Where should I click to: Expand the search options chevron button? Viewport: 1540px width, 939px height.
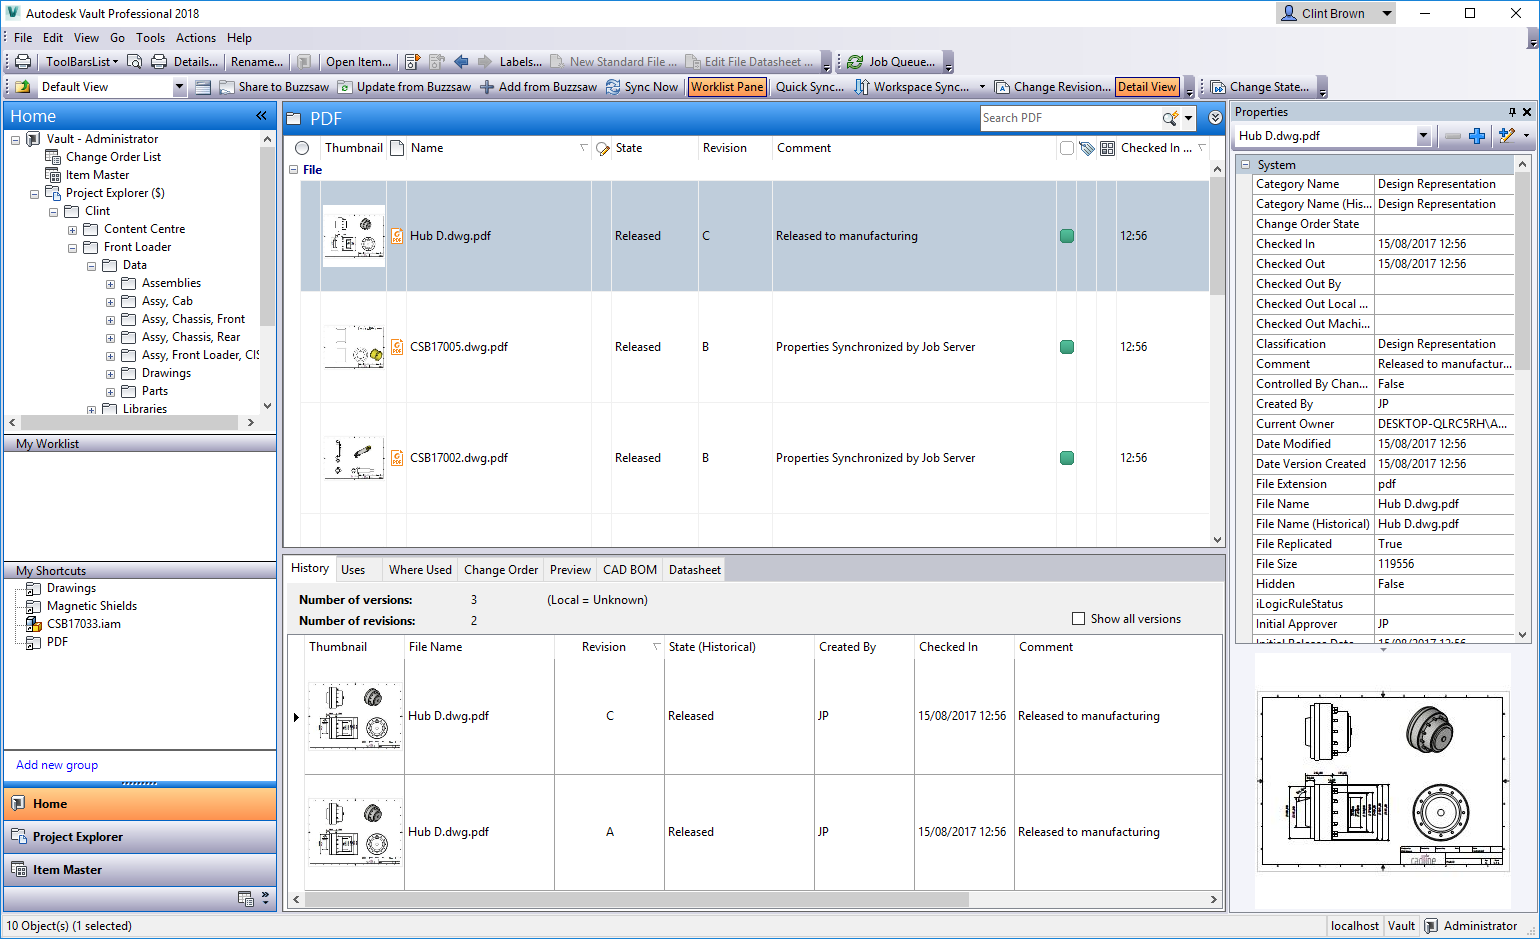click(x=1215, y=118)
